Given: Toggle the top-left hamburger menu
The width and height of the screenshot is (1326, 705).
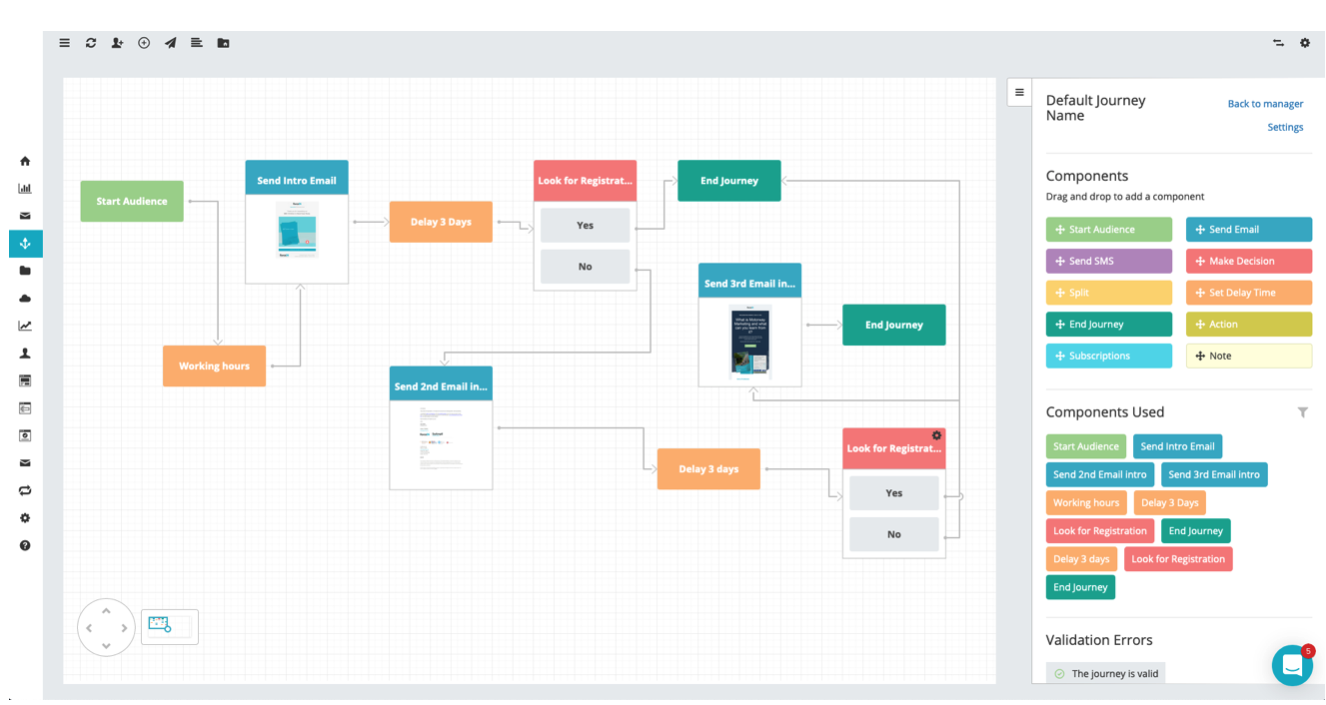Looking at the screenshot, I should point(64,43).
